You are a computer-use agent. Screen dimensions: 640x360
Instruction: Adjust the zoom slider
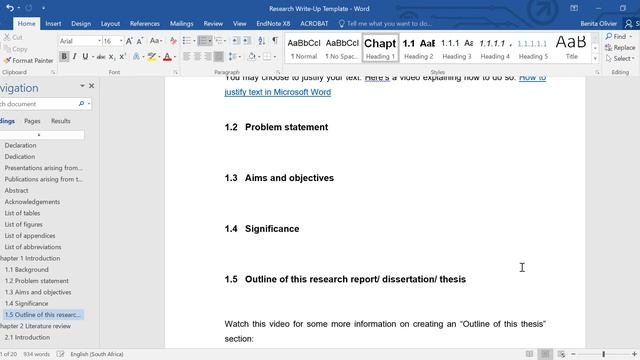tap(603, 354)
